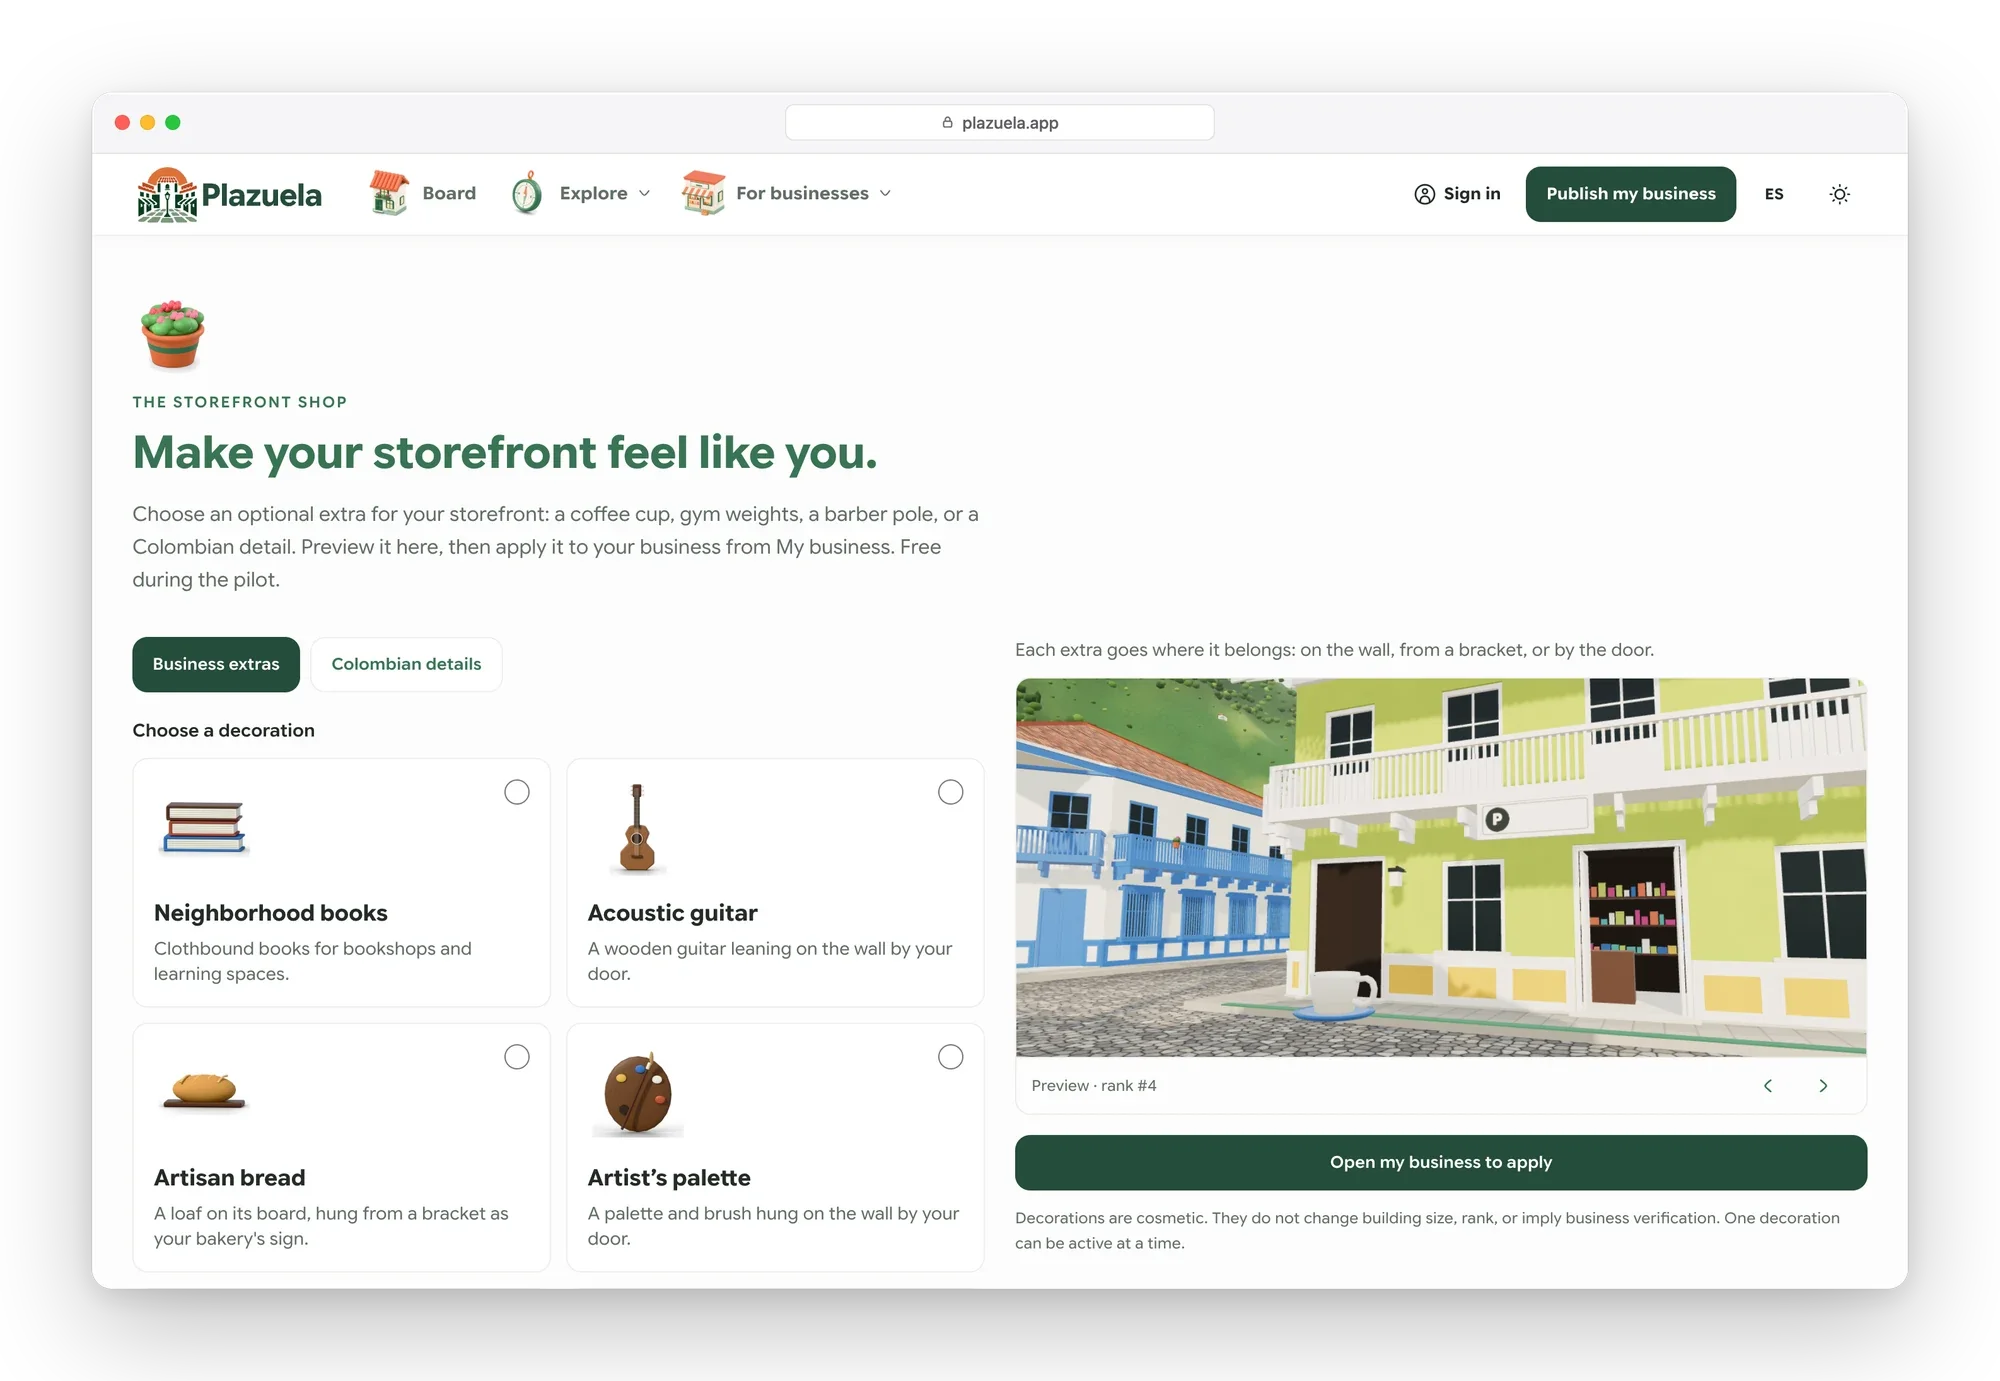Screen dimensions: 2000x1381
Task: Click the Sign in user icon
Action: coord(1424,194)
